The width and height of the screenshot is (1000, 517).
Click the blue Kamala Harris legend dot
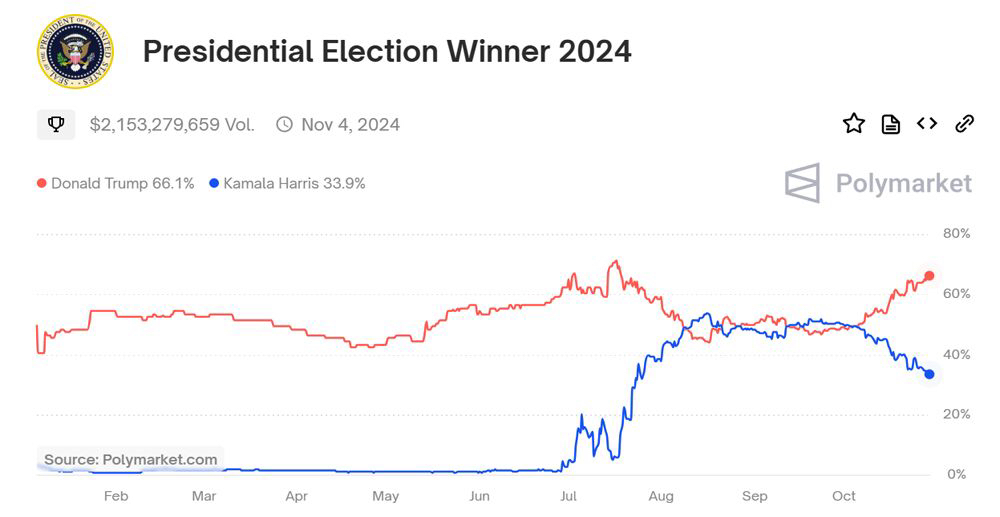pyautogui.click(x=214, y=183)
